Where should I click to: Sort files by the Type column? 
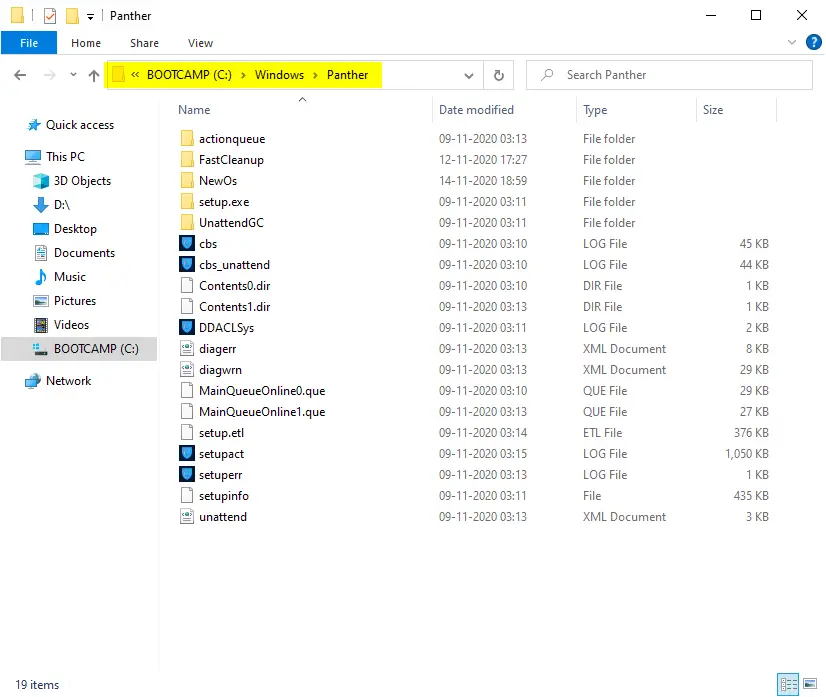595,110
